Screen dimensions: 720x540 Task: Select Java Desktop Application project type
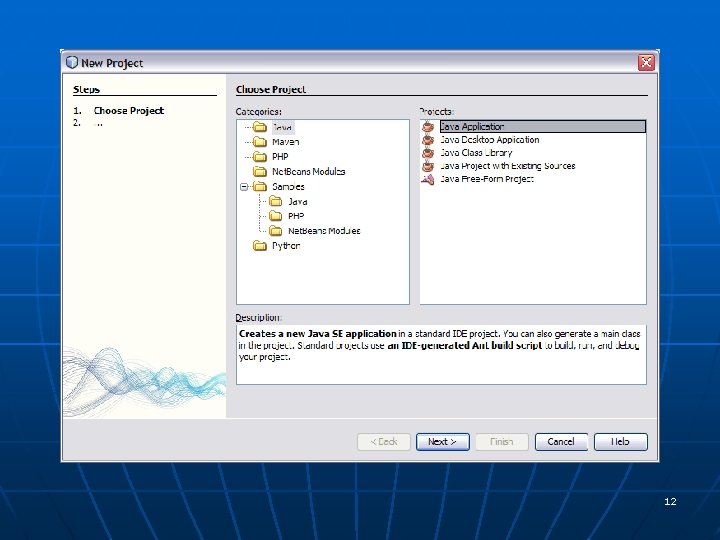tap(489, 140)
